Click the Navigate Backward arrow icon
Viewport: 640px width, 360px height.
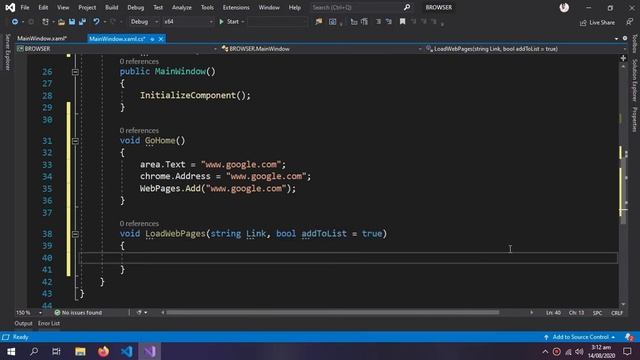[x=15, y=22]
